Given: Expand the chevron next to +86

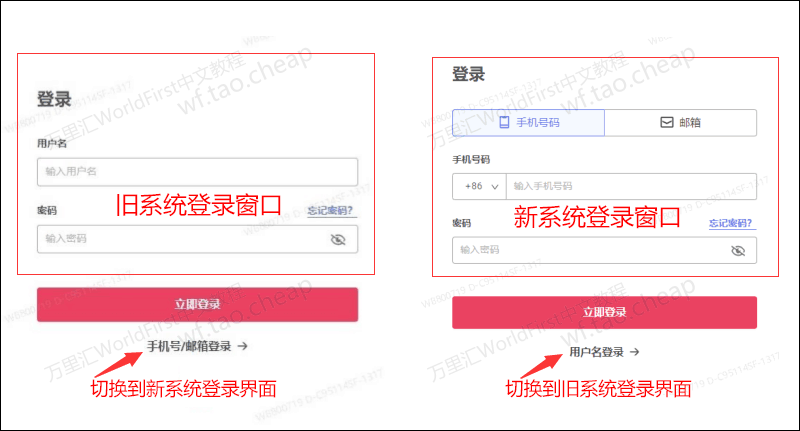Looking at the screenshot, I should click(x=494, y=187).
